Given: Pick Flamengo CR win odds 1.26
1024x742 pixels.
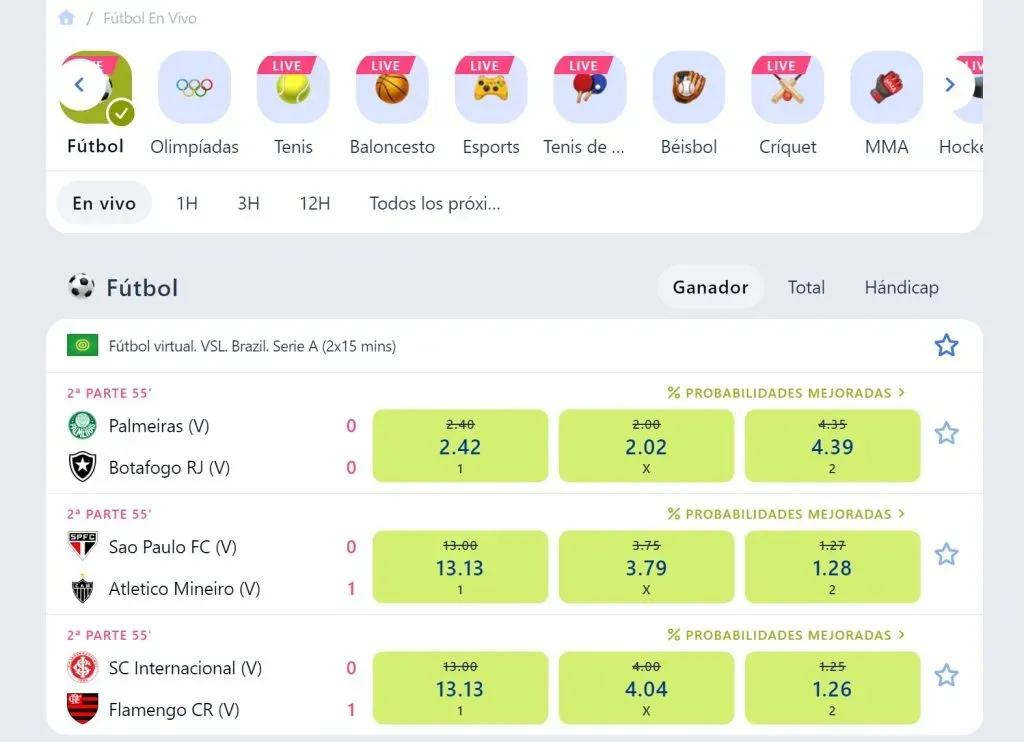Looking at the screenshot, I should [832, 687].
